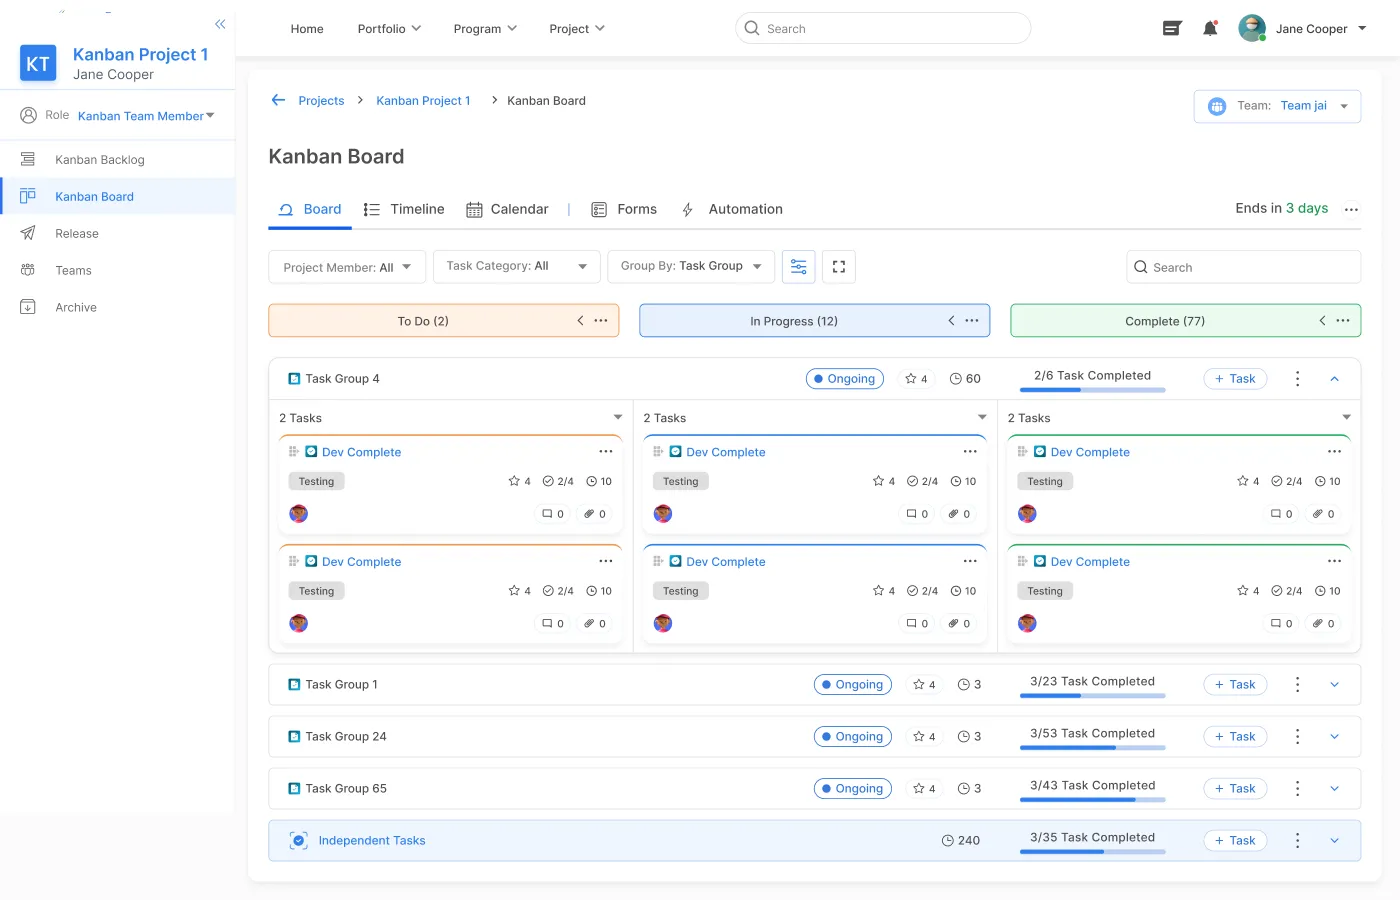
Task: Open ellipsis on second In Progress Dev Complete card
Action: pyautogui.click(x=970, y=562)
